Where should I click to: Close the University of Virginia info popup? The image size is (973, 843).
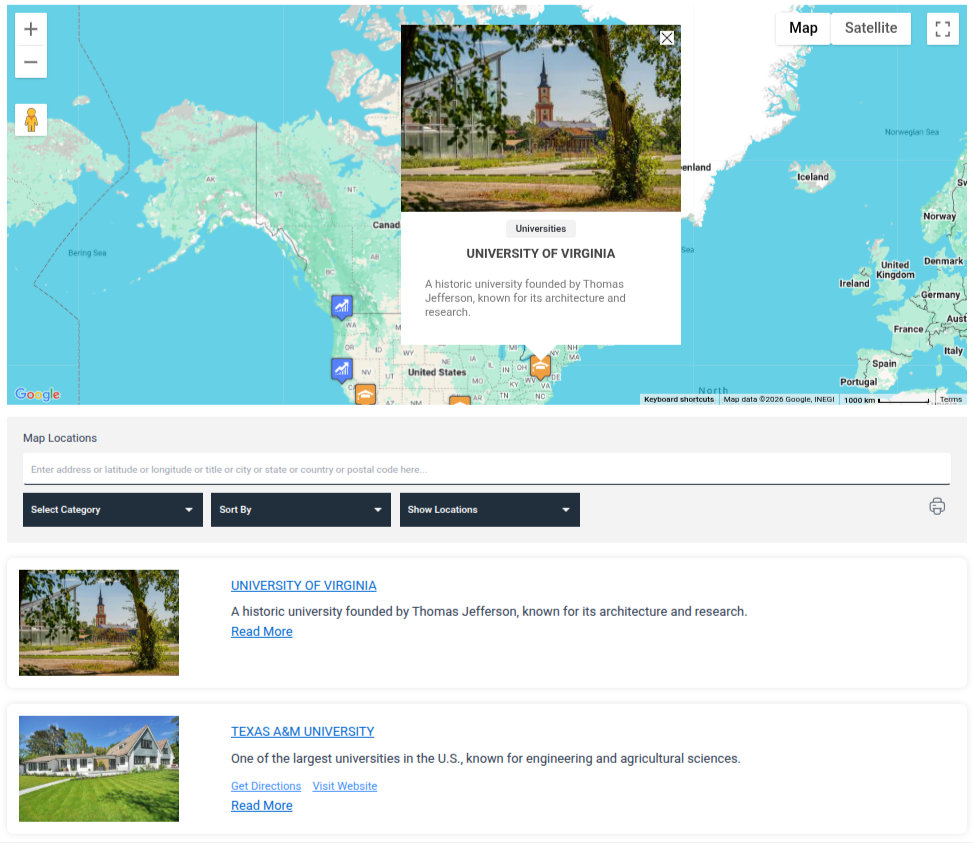click(667, 37)
